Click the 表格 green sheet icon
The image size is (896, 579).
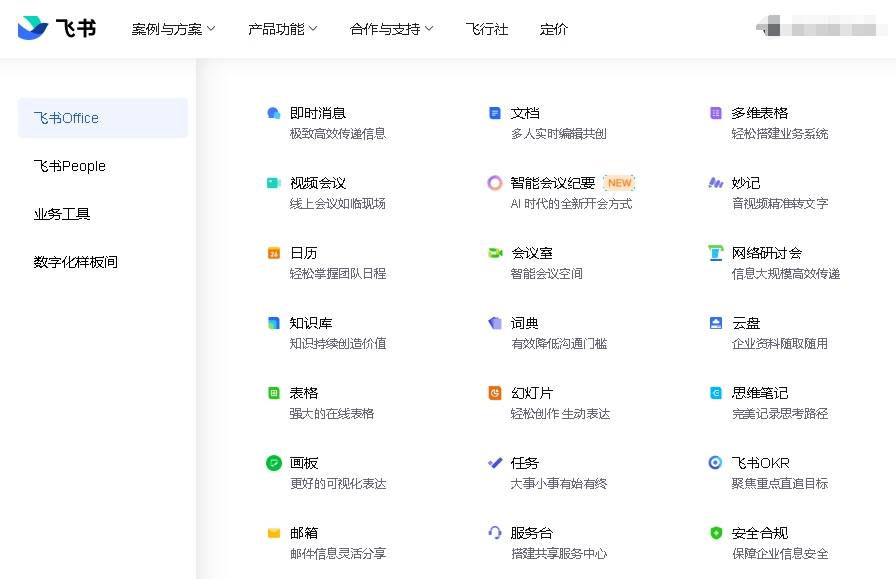(x=274, y=393)
